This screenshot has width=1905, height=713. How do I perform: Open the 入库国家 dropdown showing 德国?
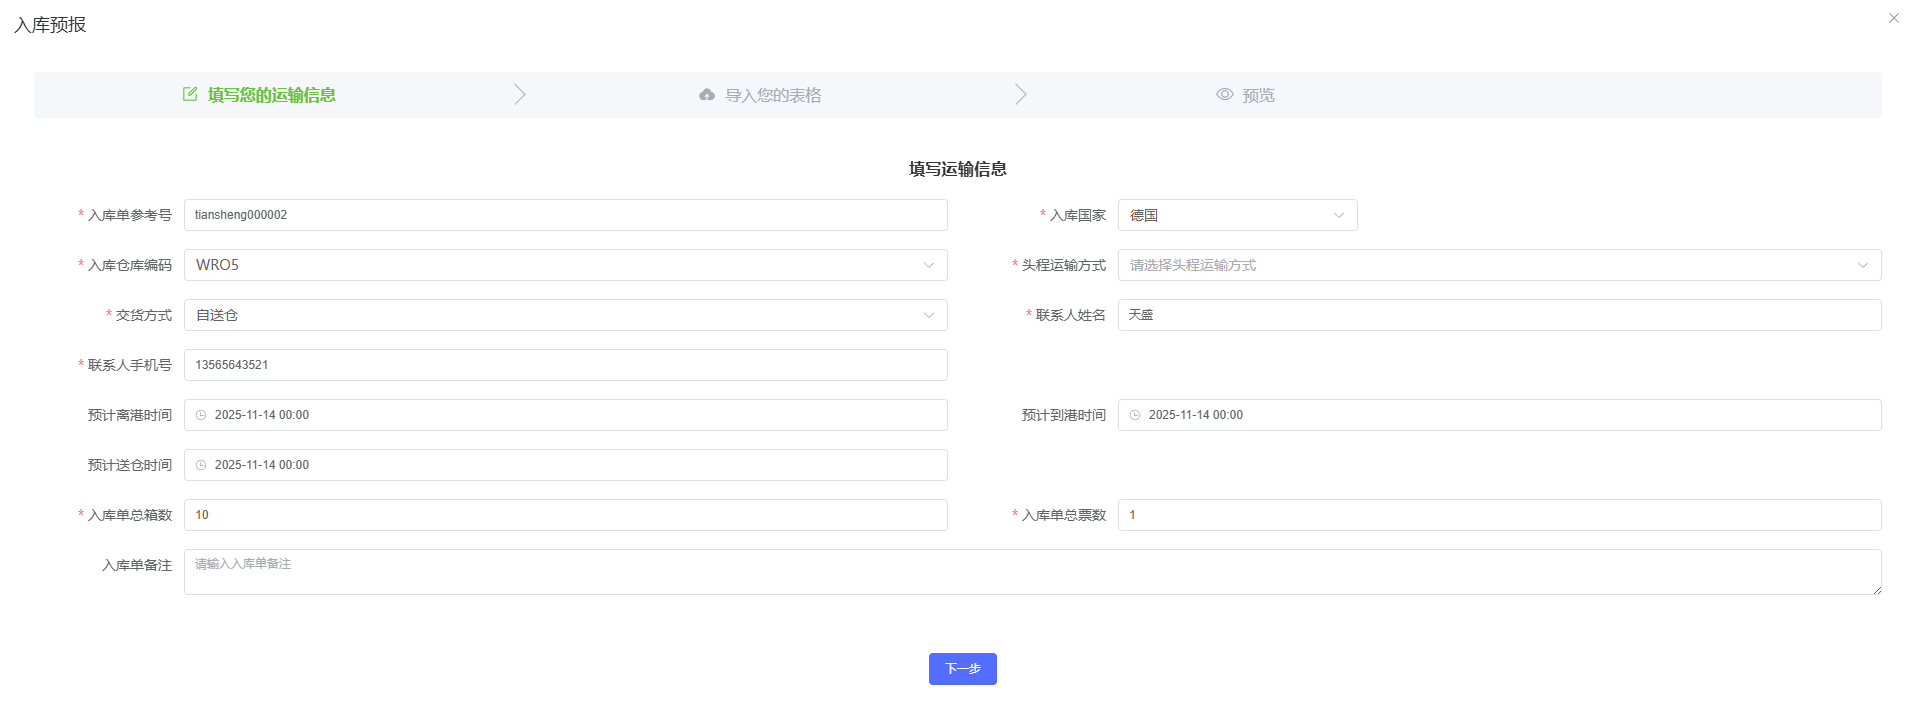pyautogui.click(x=1237, y=215)
